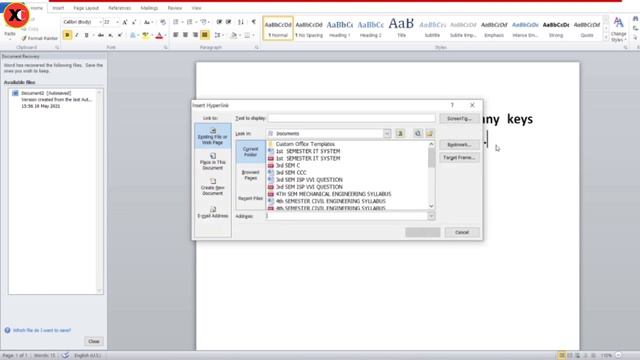Click Decrease Indent icon

click(x=219, y=22)
